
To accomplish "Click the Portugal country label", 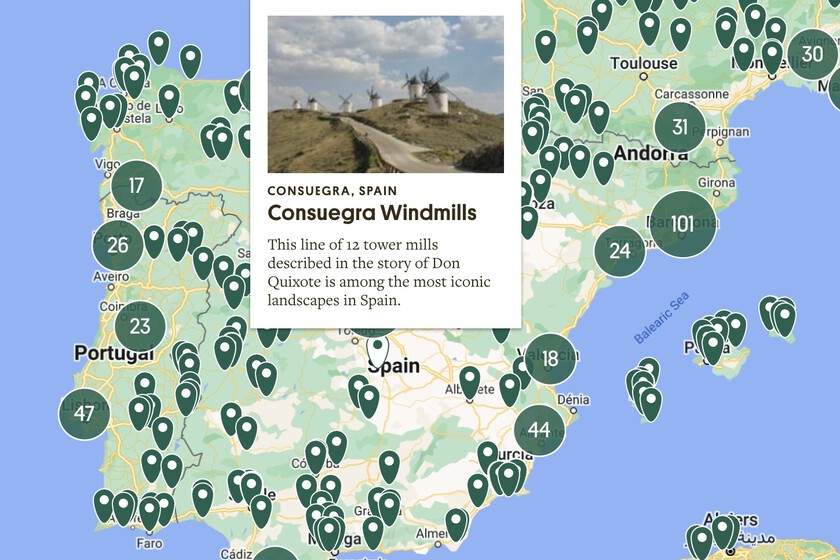I will pyautogui.click(x=114, y=353).
